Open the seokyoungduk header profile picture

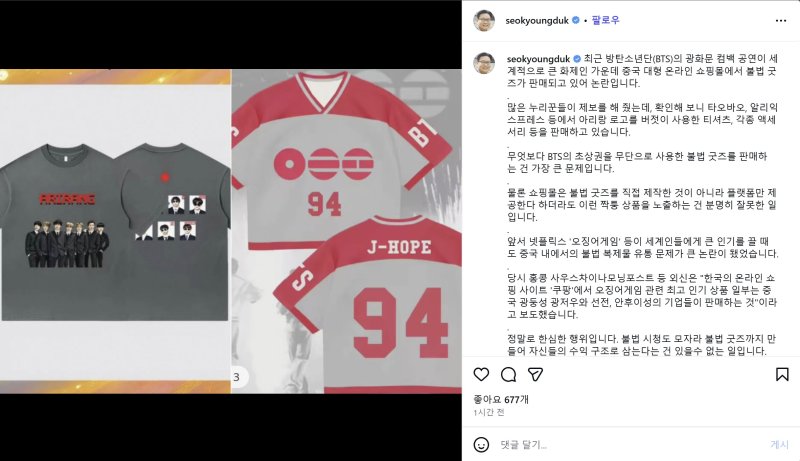click(484, 21)
